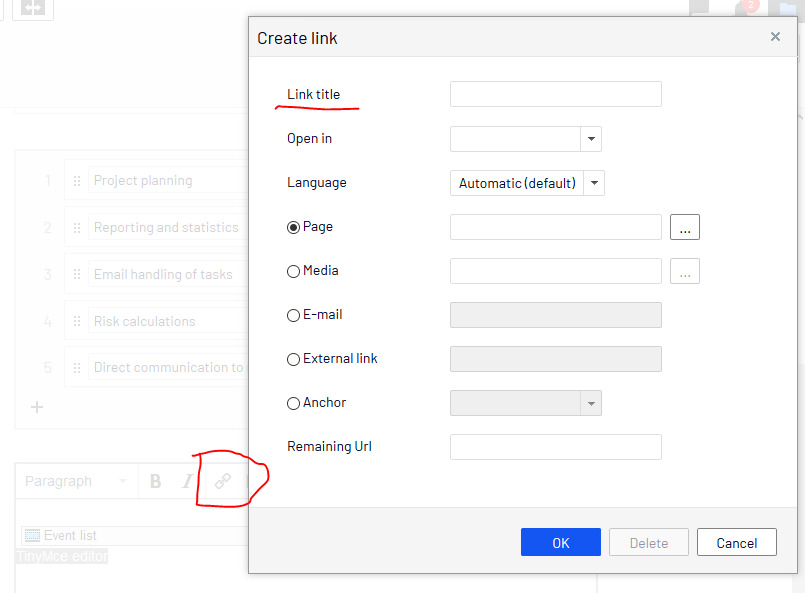Open the Paragraph format dropdown
805x593 pixels.
[76, 481]
